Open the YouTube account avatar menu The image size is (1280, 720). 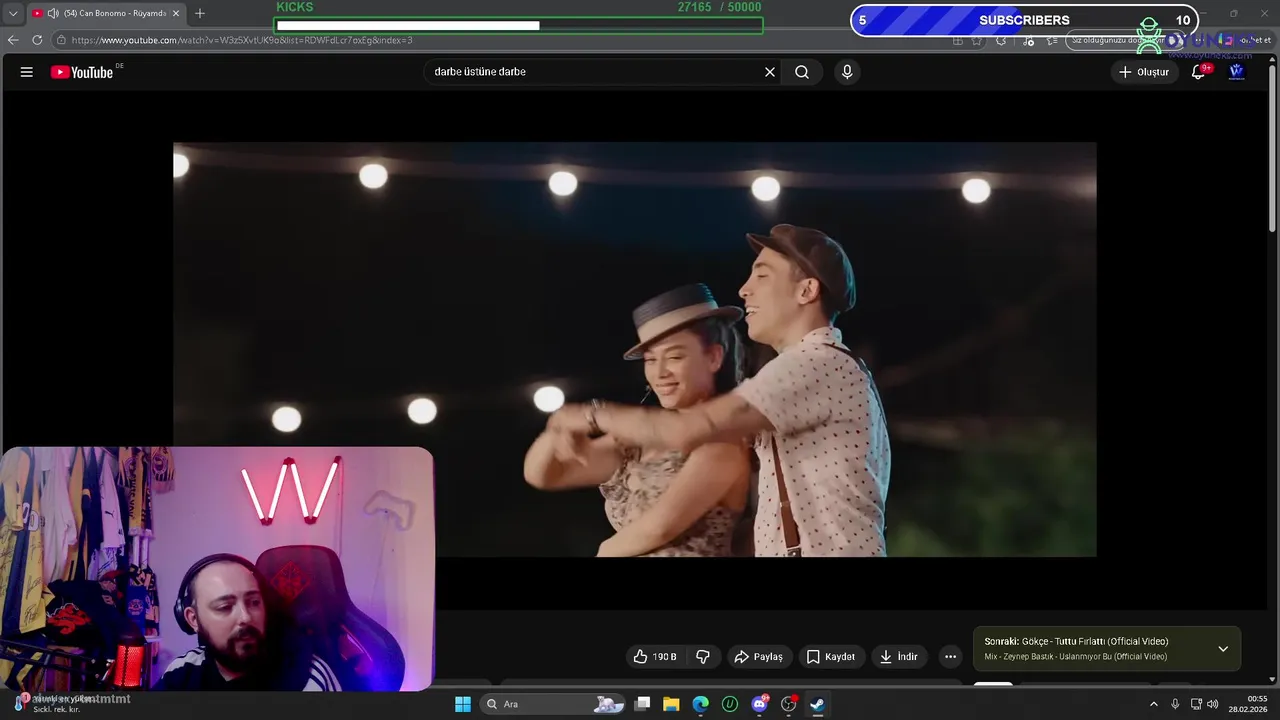(x=1236, y=72)
